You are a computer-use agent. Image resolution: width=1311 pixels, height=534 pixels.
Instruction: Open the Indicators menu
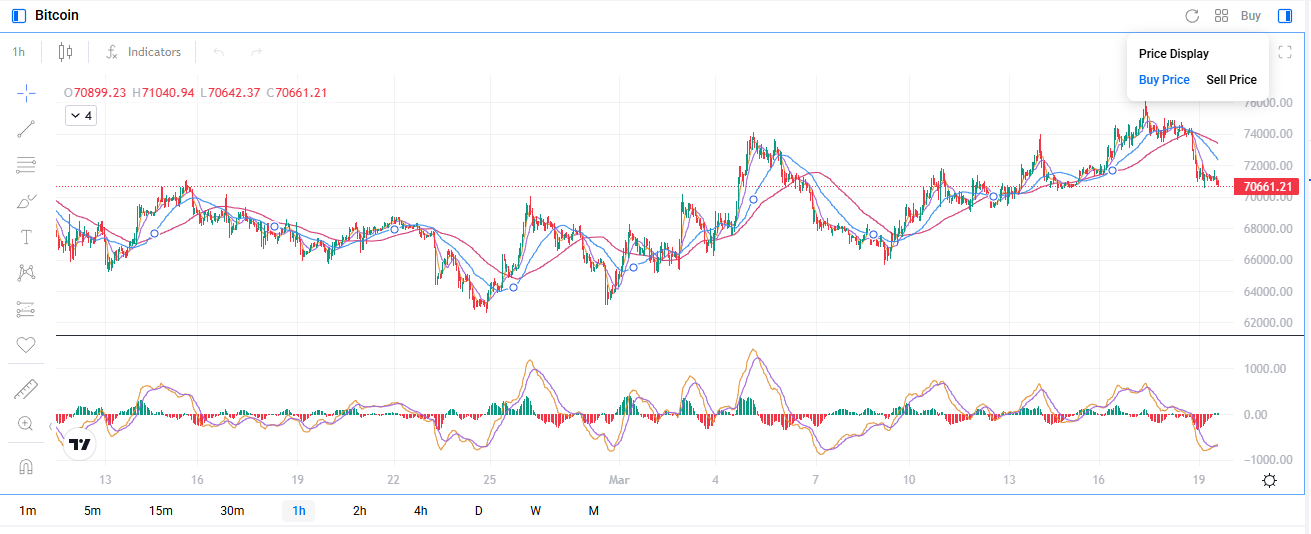pos(144,52)
